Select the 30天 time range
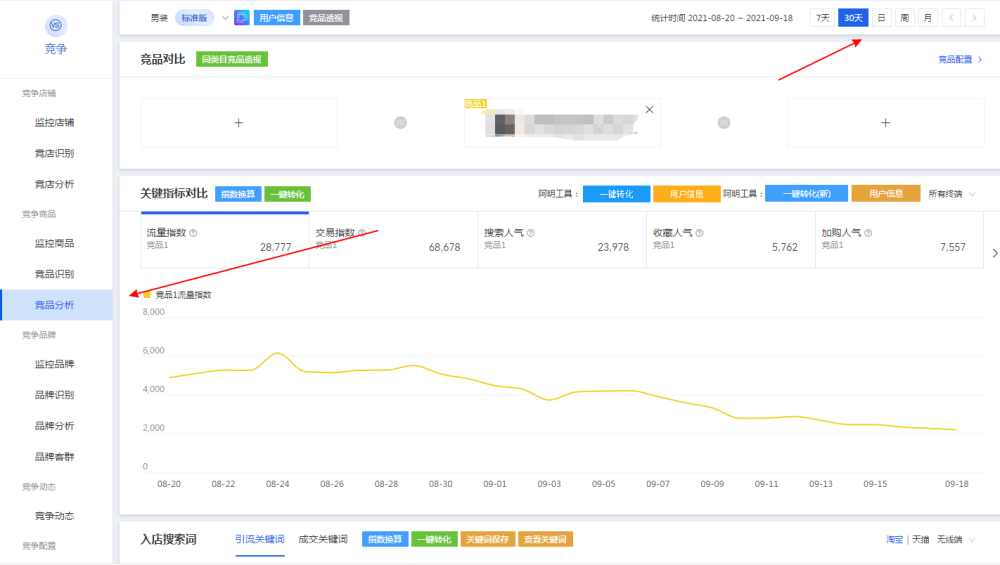The height and width of the screenshot is (565, 1000). tap(853, 18)
